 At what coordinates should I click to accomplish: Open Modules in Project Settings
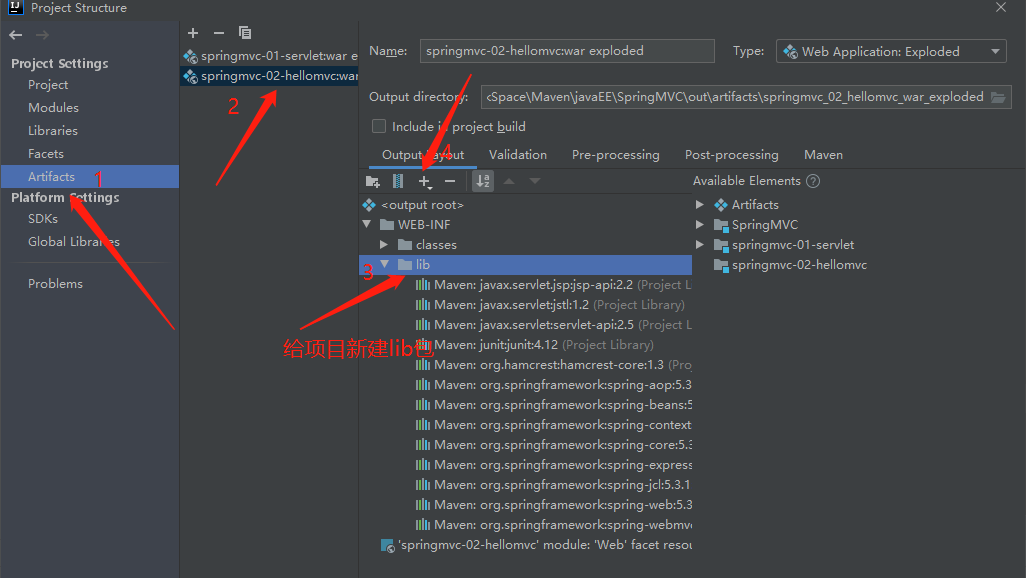[x=53, y=107]
